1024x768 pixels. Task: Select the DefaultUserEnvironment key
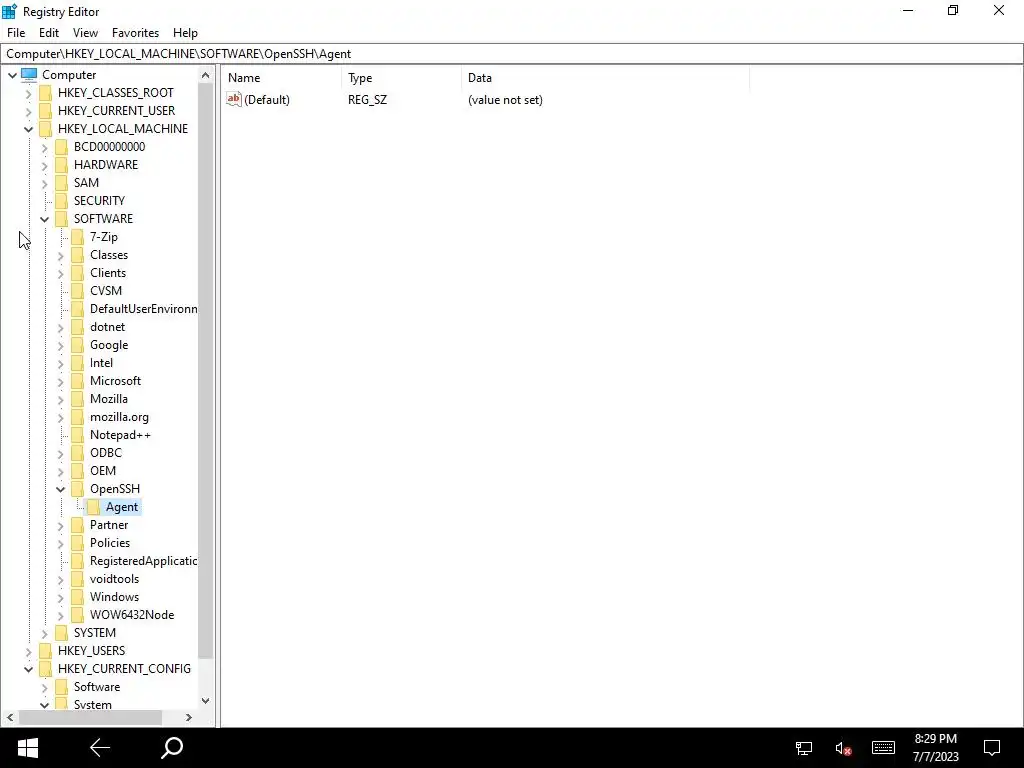coord(143,309)
